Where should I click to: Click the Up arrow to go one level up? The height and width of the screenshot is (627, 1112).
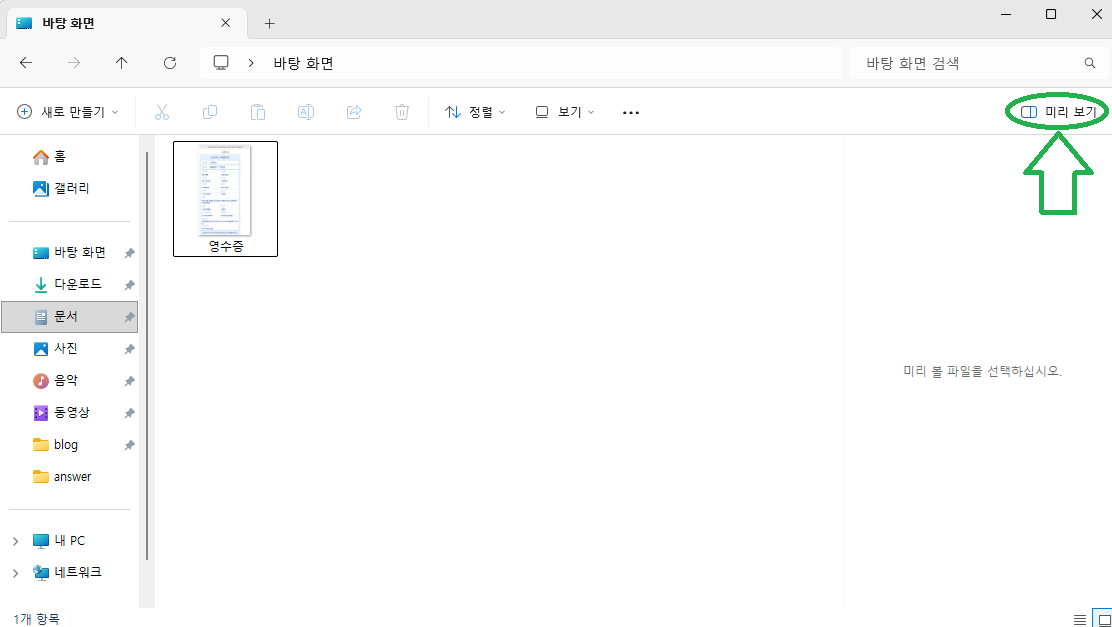point(122,62)
